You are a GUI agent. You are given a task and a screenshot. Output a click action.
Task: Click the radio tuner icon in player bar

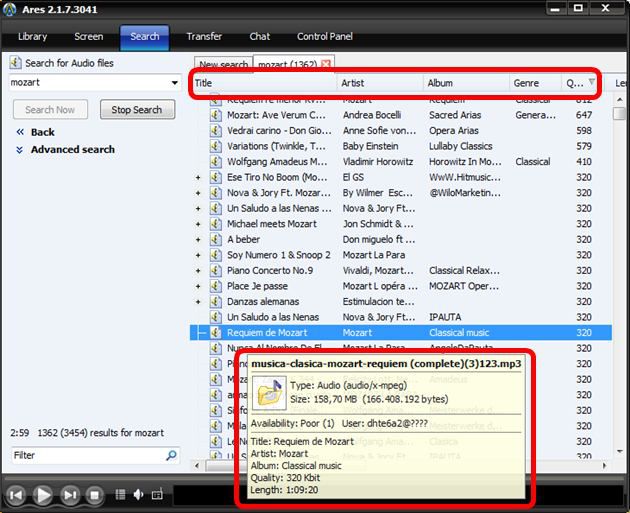click(157, 494)
